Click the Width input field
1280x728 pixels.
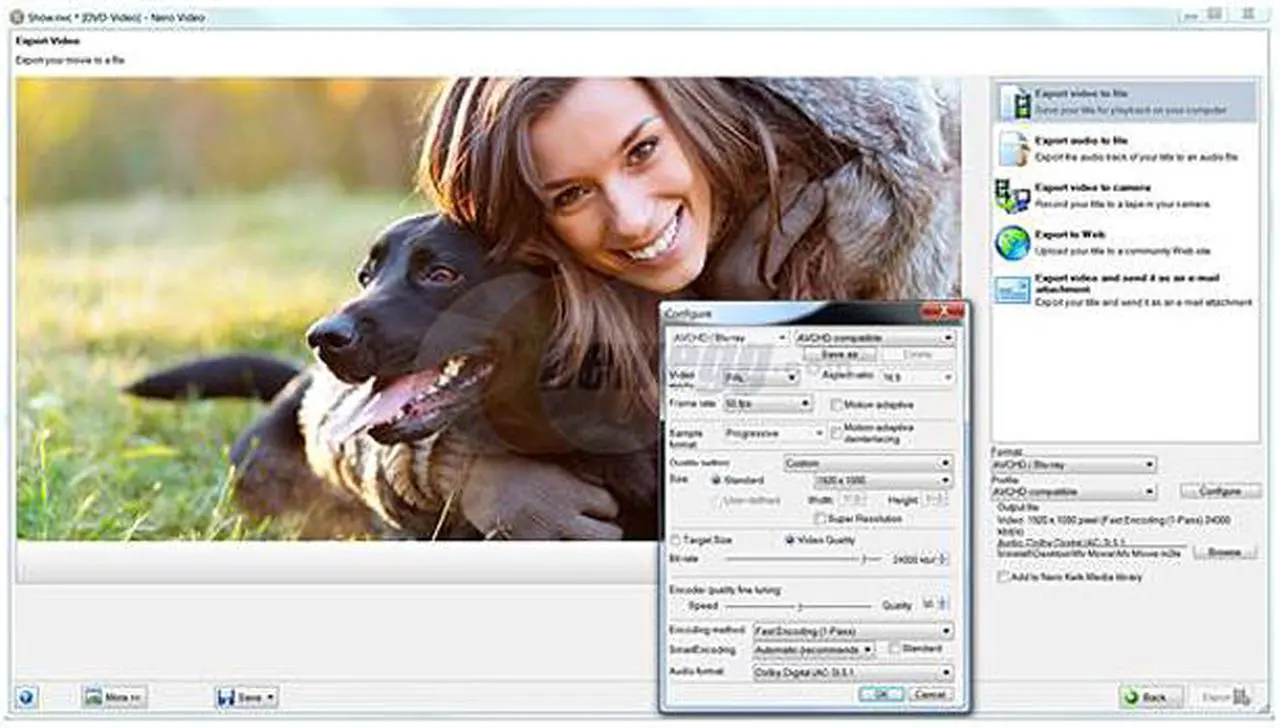pos(852,499)
